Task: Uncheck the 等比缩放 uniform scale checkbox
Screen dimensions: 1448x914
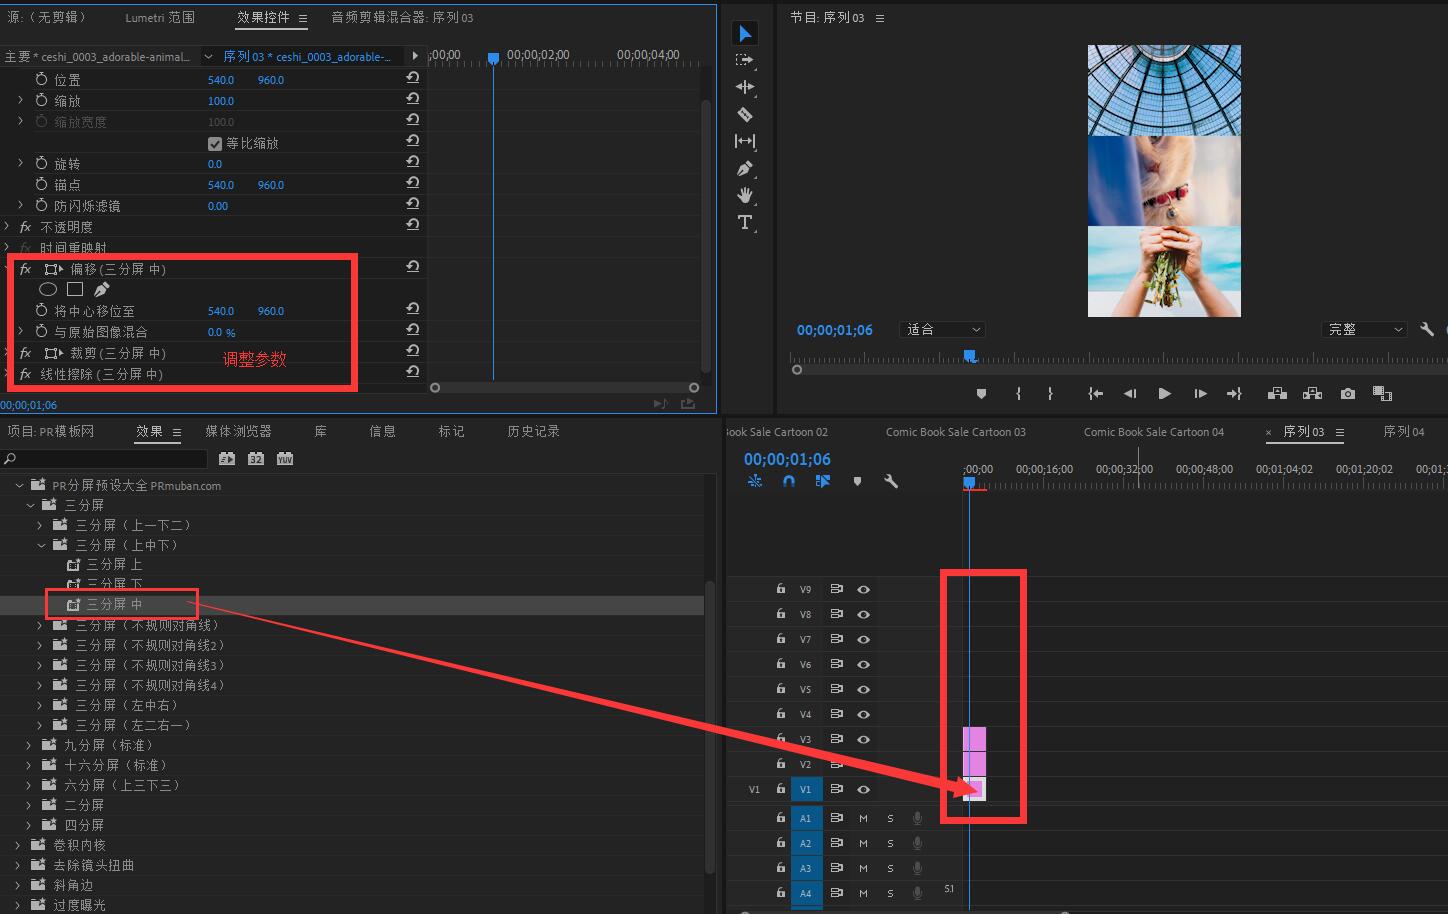Action: pos(214,143)
